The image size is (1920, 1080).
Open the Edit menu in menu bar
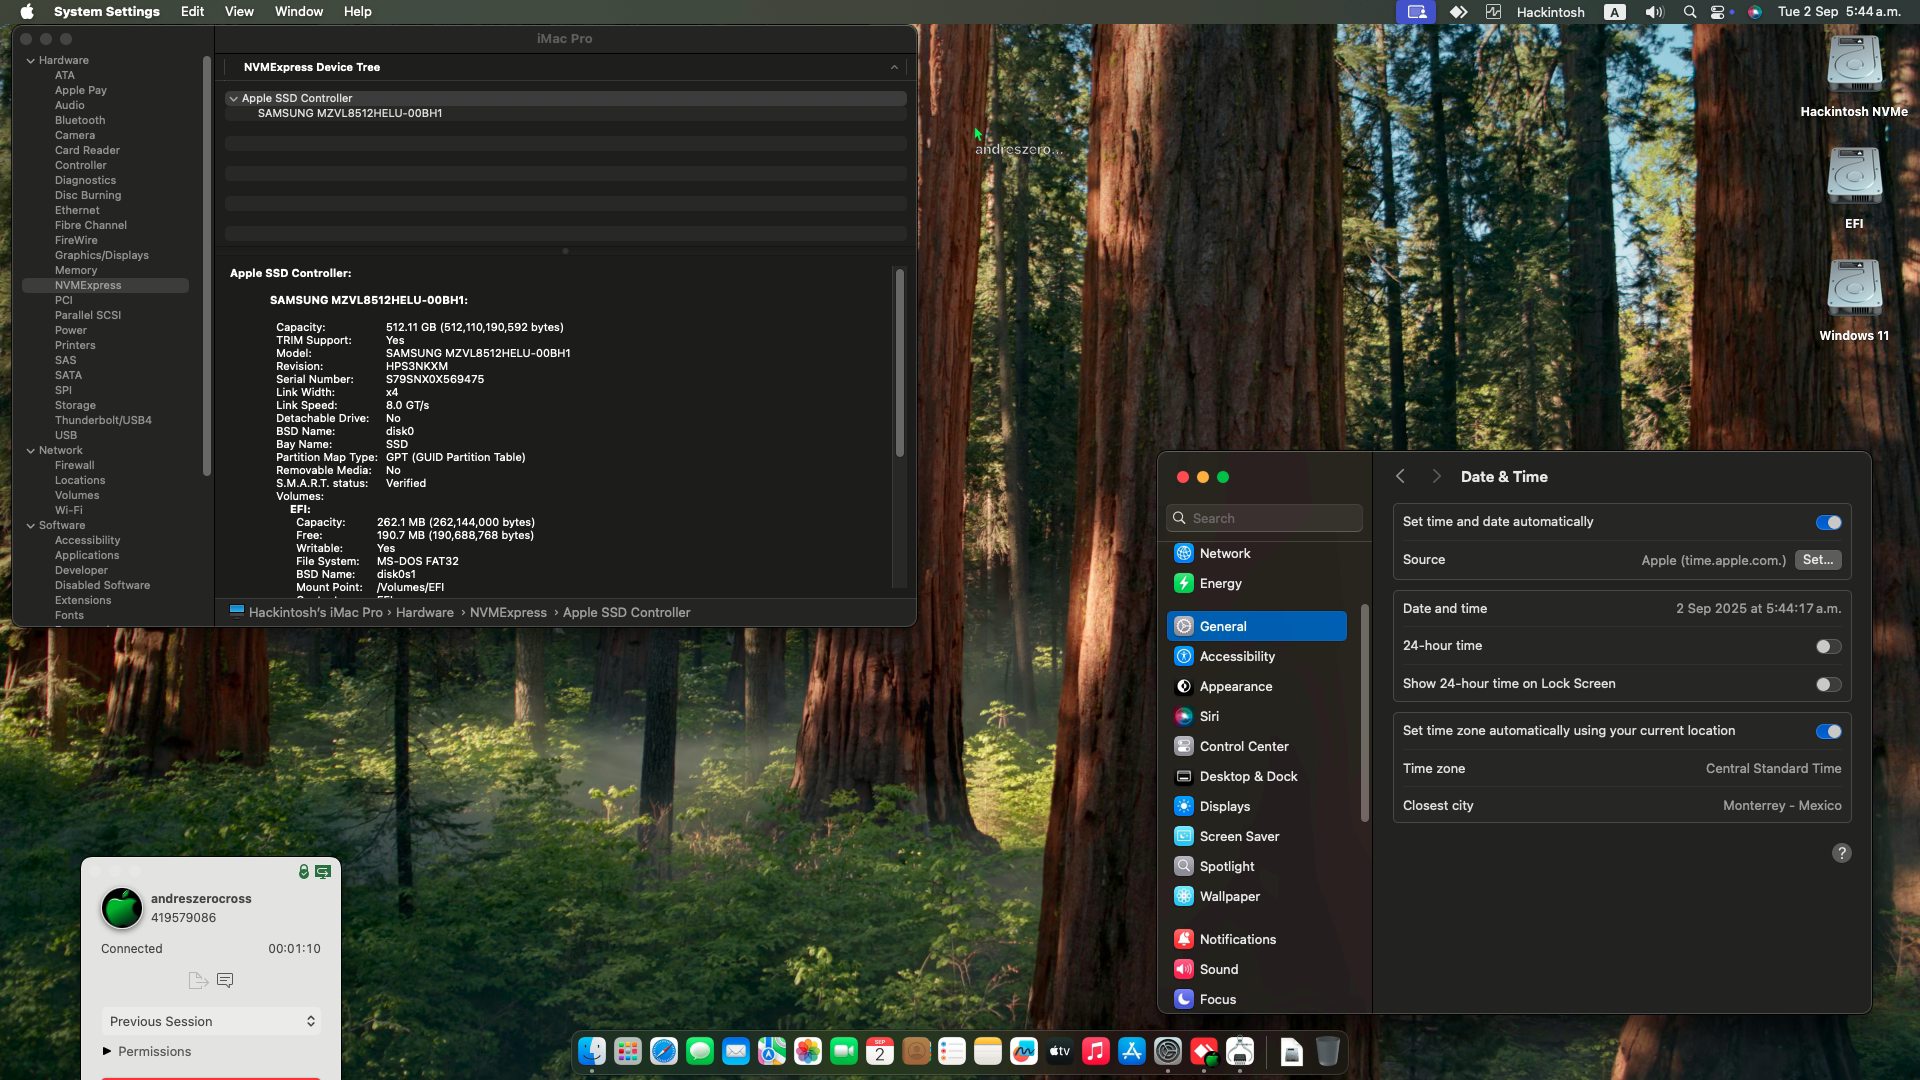(x=192, y=12)
